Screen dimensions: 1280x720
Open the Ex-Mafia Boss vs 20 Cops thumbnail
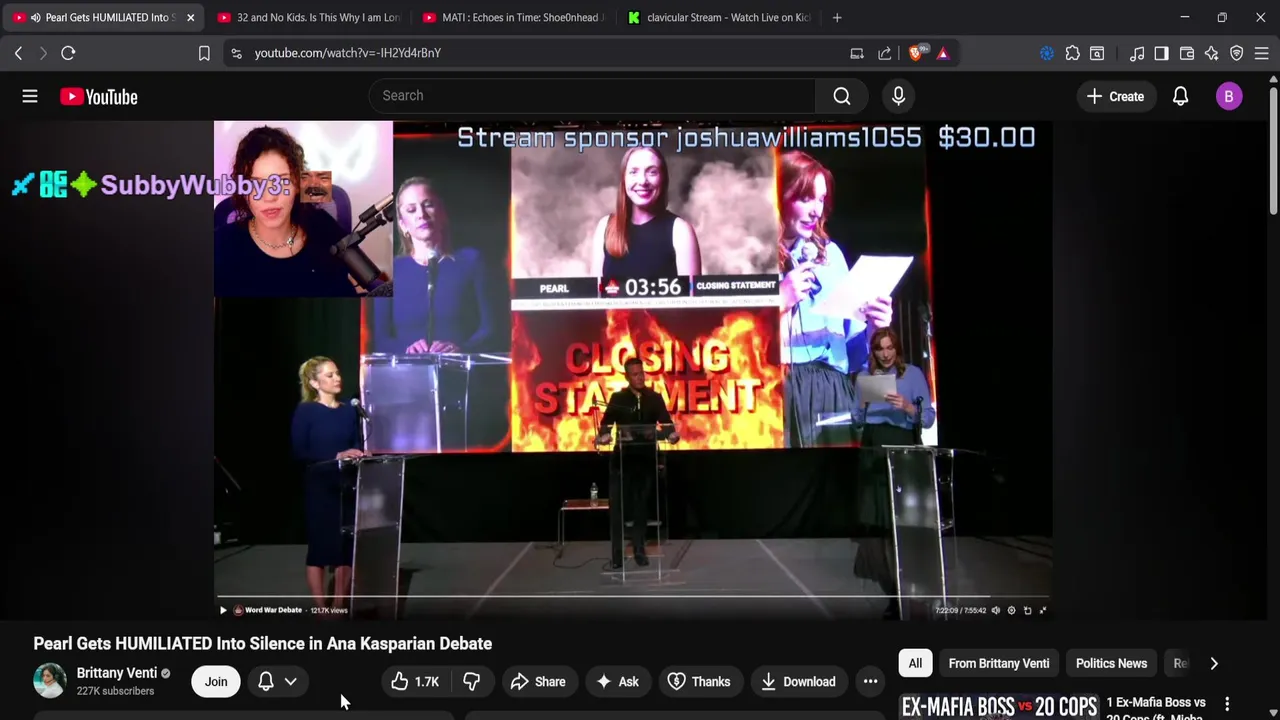click(998, 706)
